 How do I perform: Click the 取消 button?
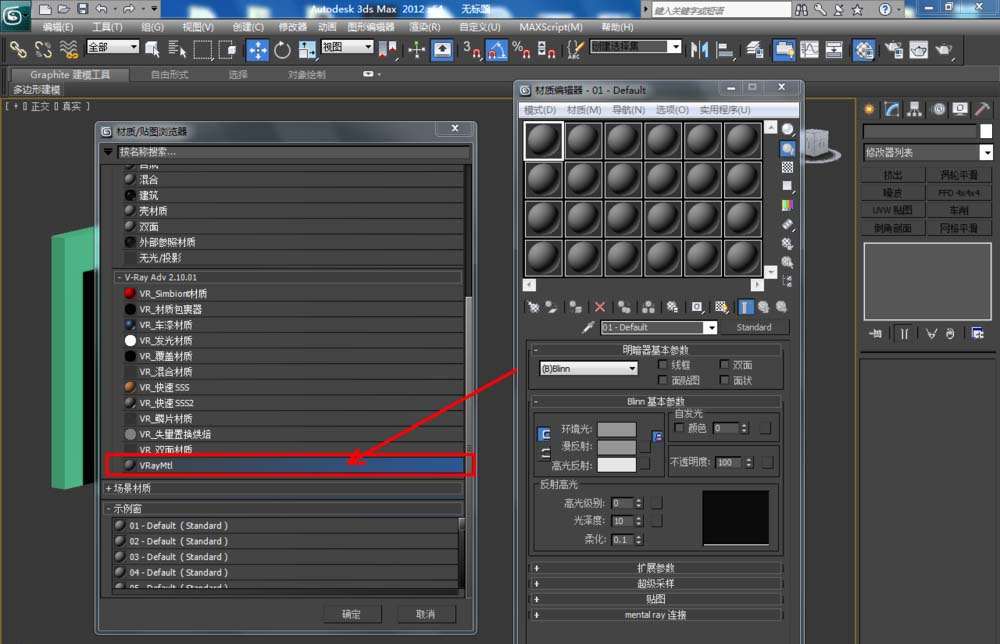point(425,614)
